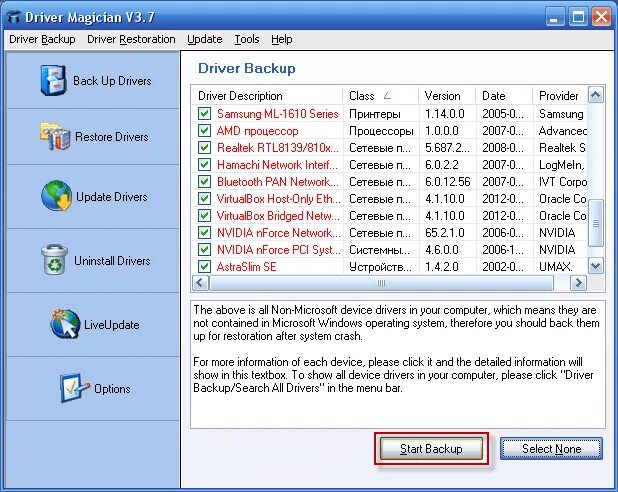Uncheck the VirtualBox Bridged Network driver
Viewport: 618px width, 492px height.
[204, 215]
